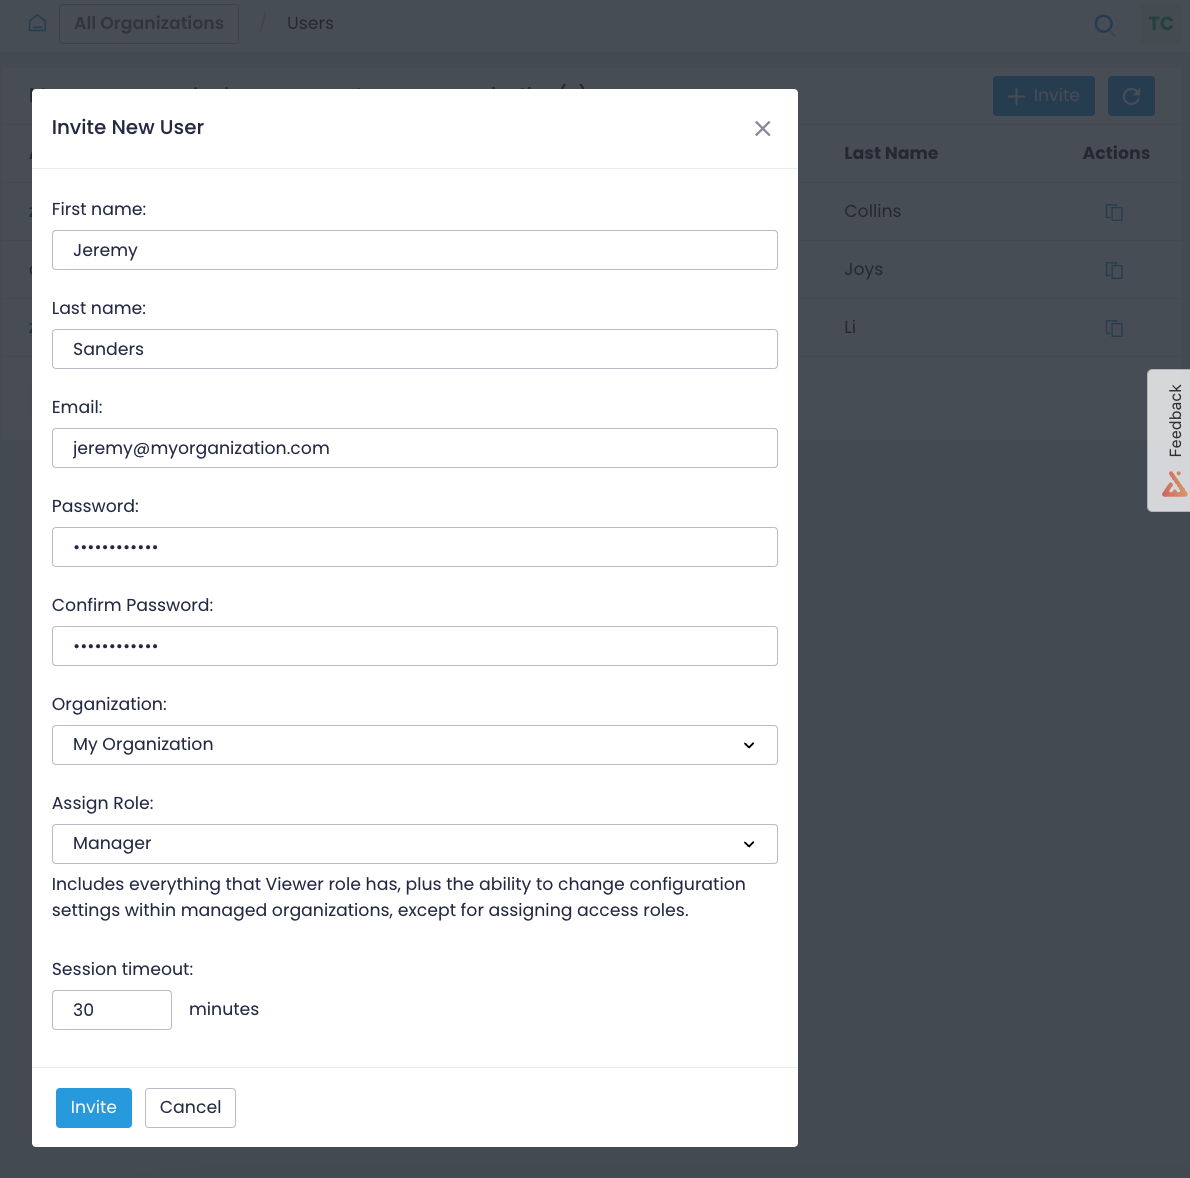Click copy icon in Joys row
Image resolution: width=1190 pixels, height=1178 pixels.
pos(1113,270)
